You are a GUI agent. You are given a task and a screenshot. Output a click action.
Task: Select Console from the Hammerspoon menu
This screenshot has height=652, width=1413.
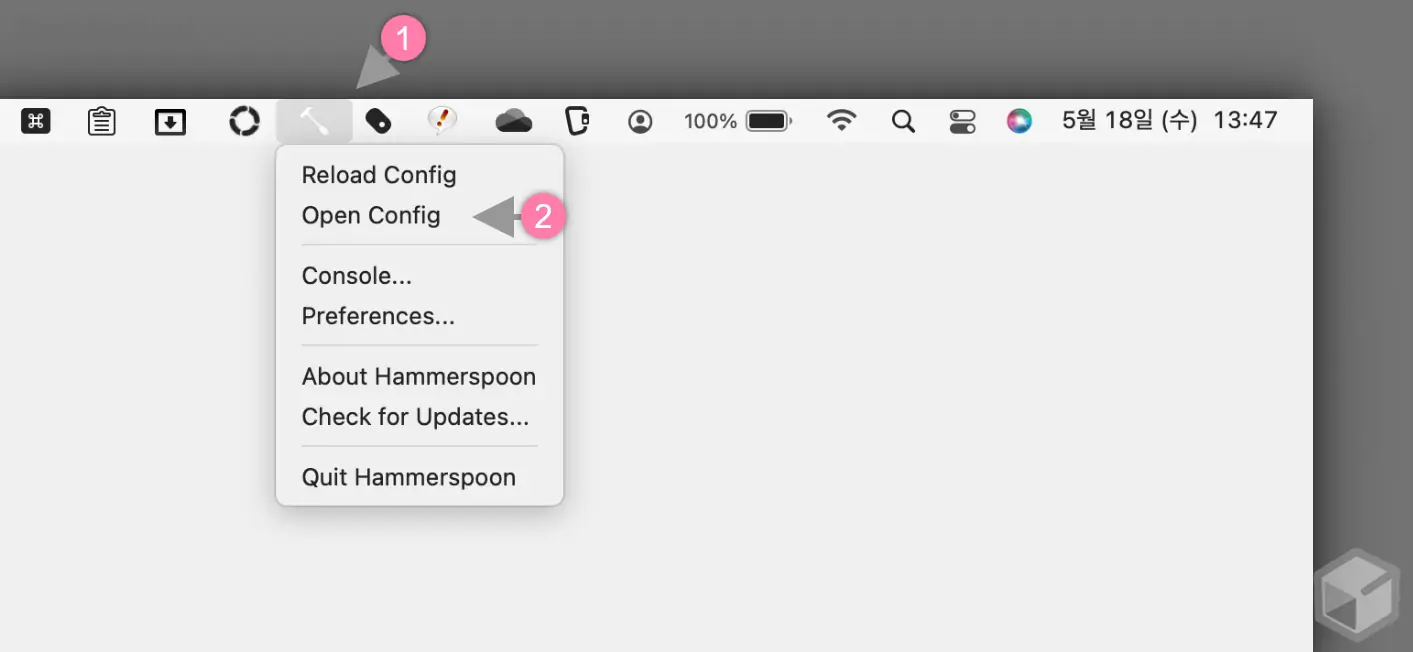[356, 275]
